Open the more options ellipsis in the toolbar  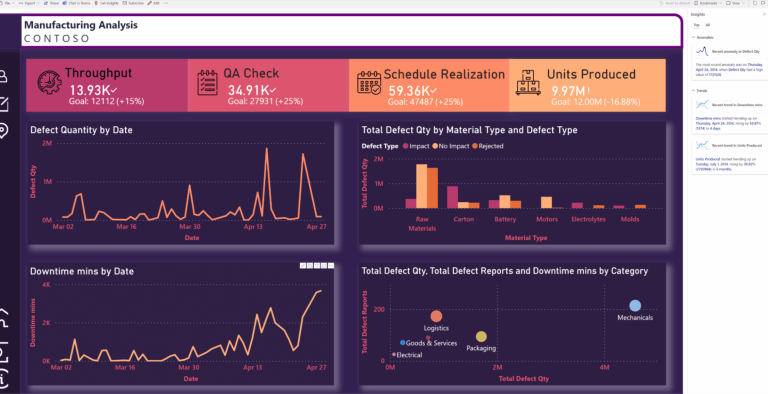tap(167, 3)
